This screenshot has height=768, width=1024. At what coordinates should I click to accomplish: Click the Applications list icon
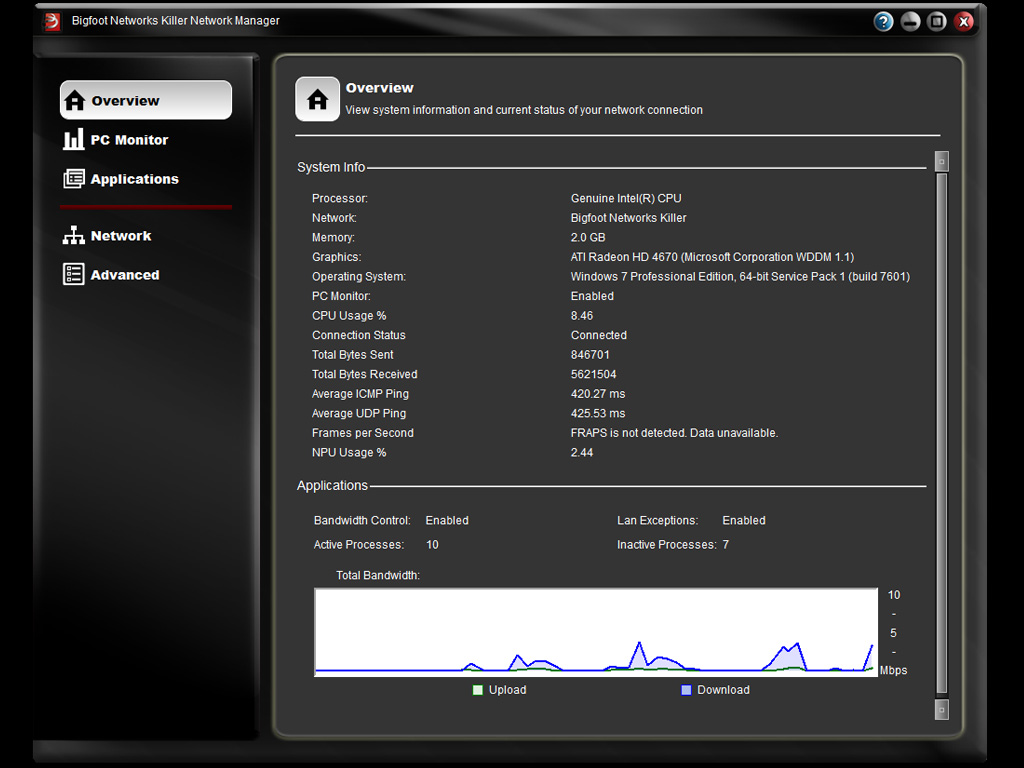(73, 178)
